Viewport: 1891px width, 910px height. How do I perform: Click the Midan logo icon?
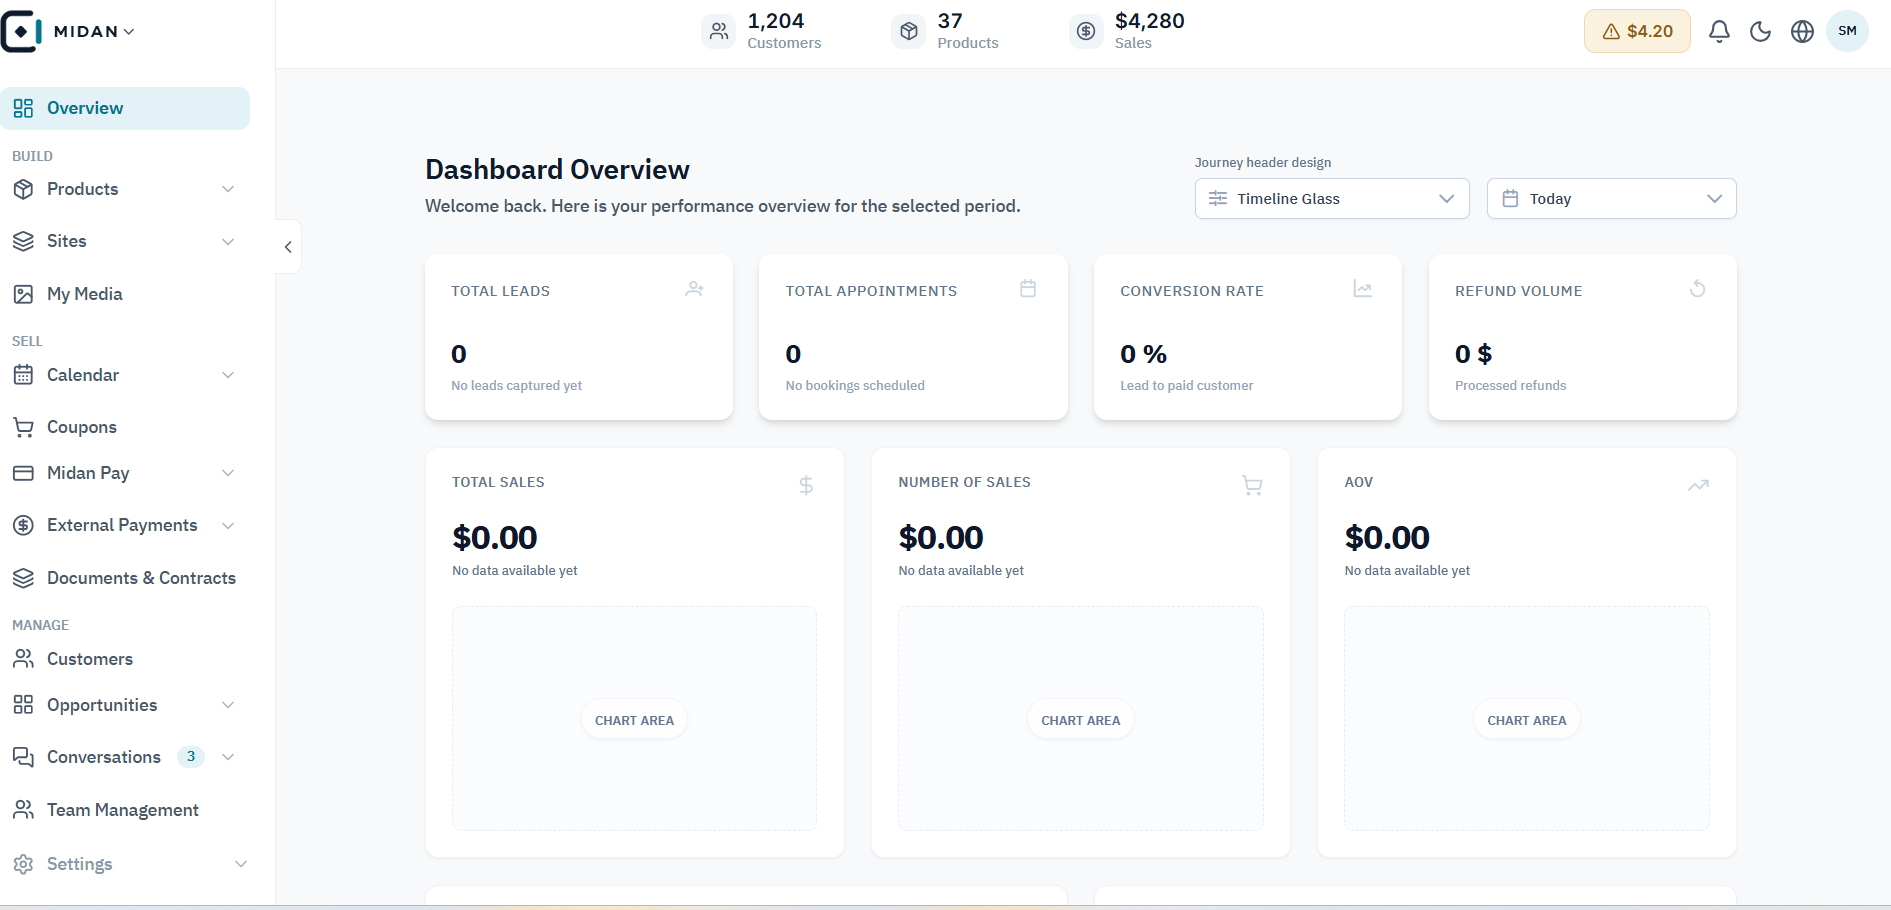tap(21, 31)
